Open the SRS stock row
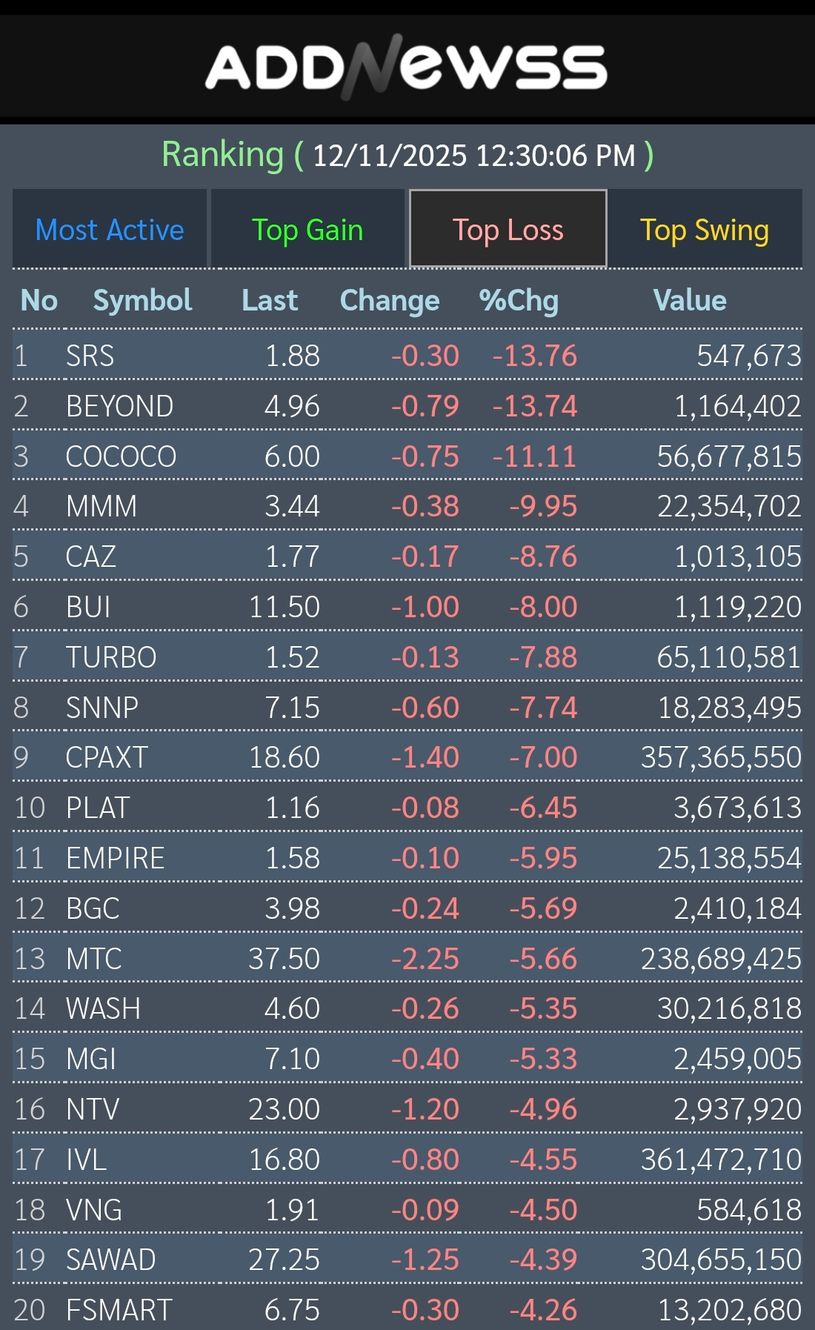 [x=90, y=356]
